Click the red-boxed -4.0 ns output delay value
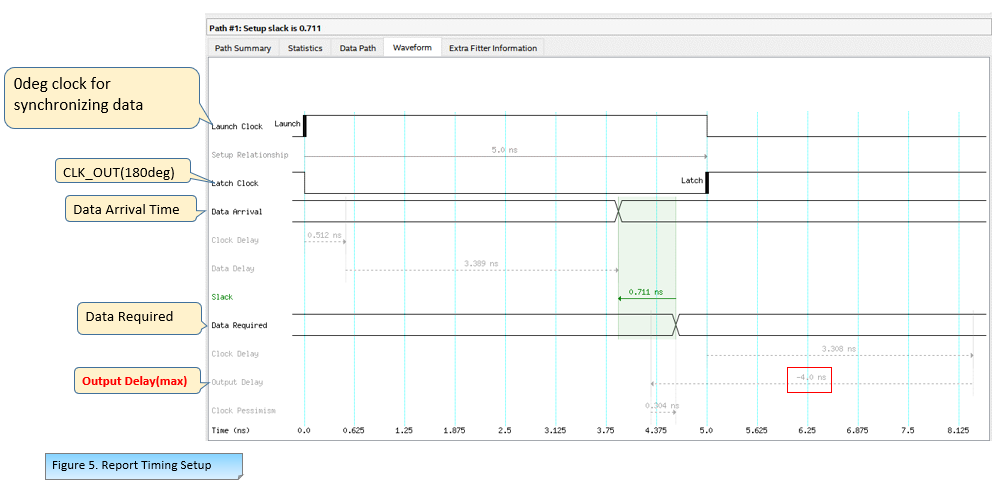Image resolution: width=998 pixels, height=486 pixels. (808, 378)
